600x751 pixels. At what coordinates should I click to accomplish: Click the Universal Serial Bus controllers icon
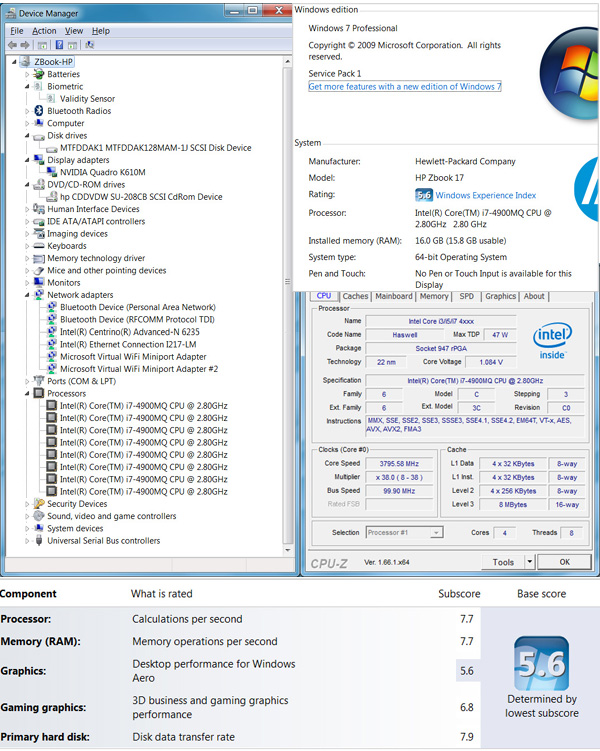point(39,541)
